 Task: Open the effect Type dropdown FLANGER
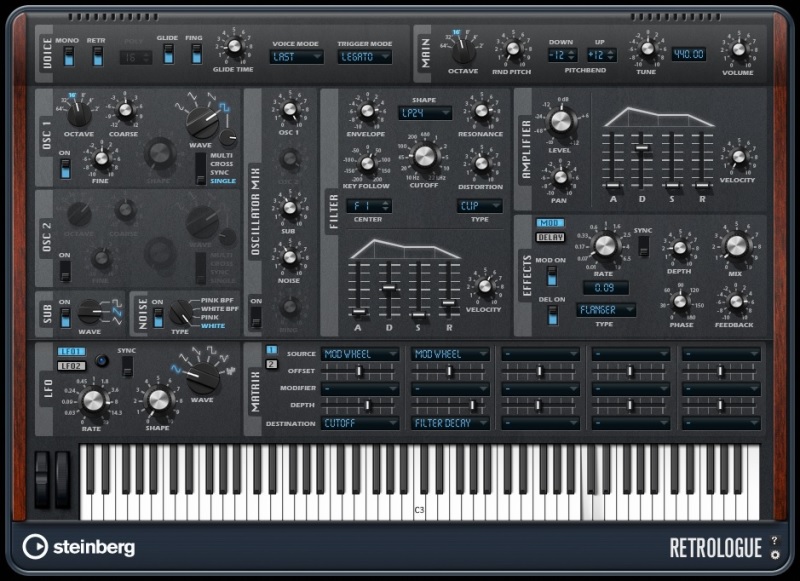(x=606, y=310)
